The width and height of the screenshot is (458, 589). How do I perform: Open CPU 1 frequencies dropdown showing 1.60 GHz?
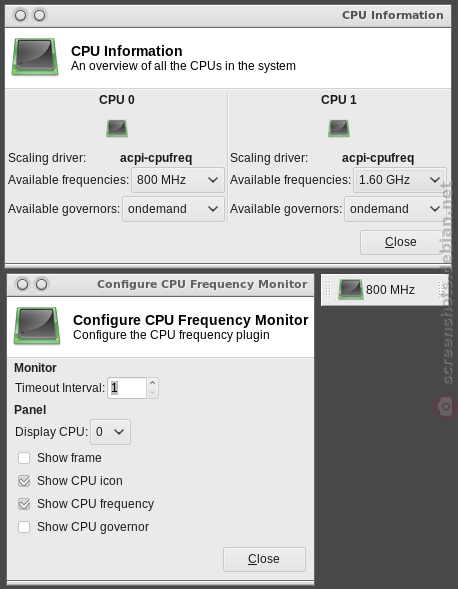(x=400, y=180)
